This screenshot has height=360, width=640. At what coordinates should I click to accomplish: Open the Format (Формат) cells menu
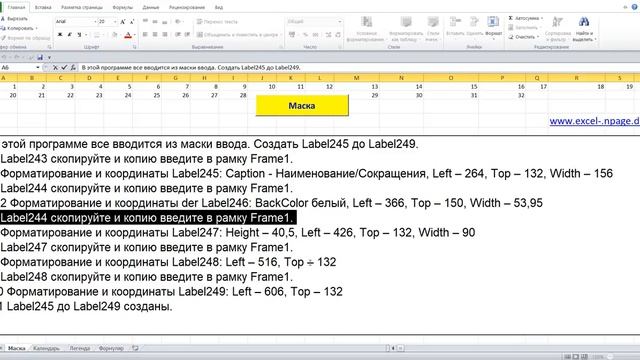(493, 28)
